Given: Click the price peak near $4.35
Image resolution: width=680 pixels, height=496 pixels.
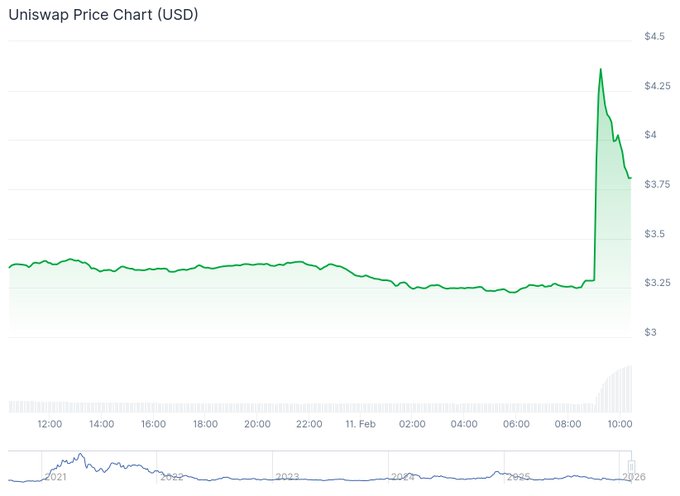Looking at the screenshot, I should click(600, 70).
